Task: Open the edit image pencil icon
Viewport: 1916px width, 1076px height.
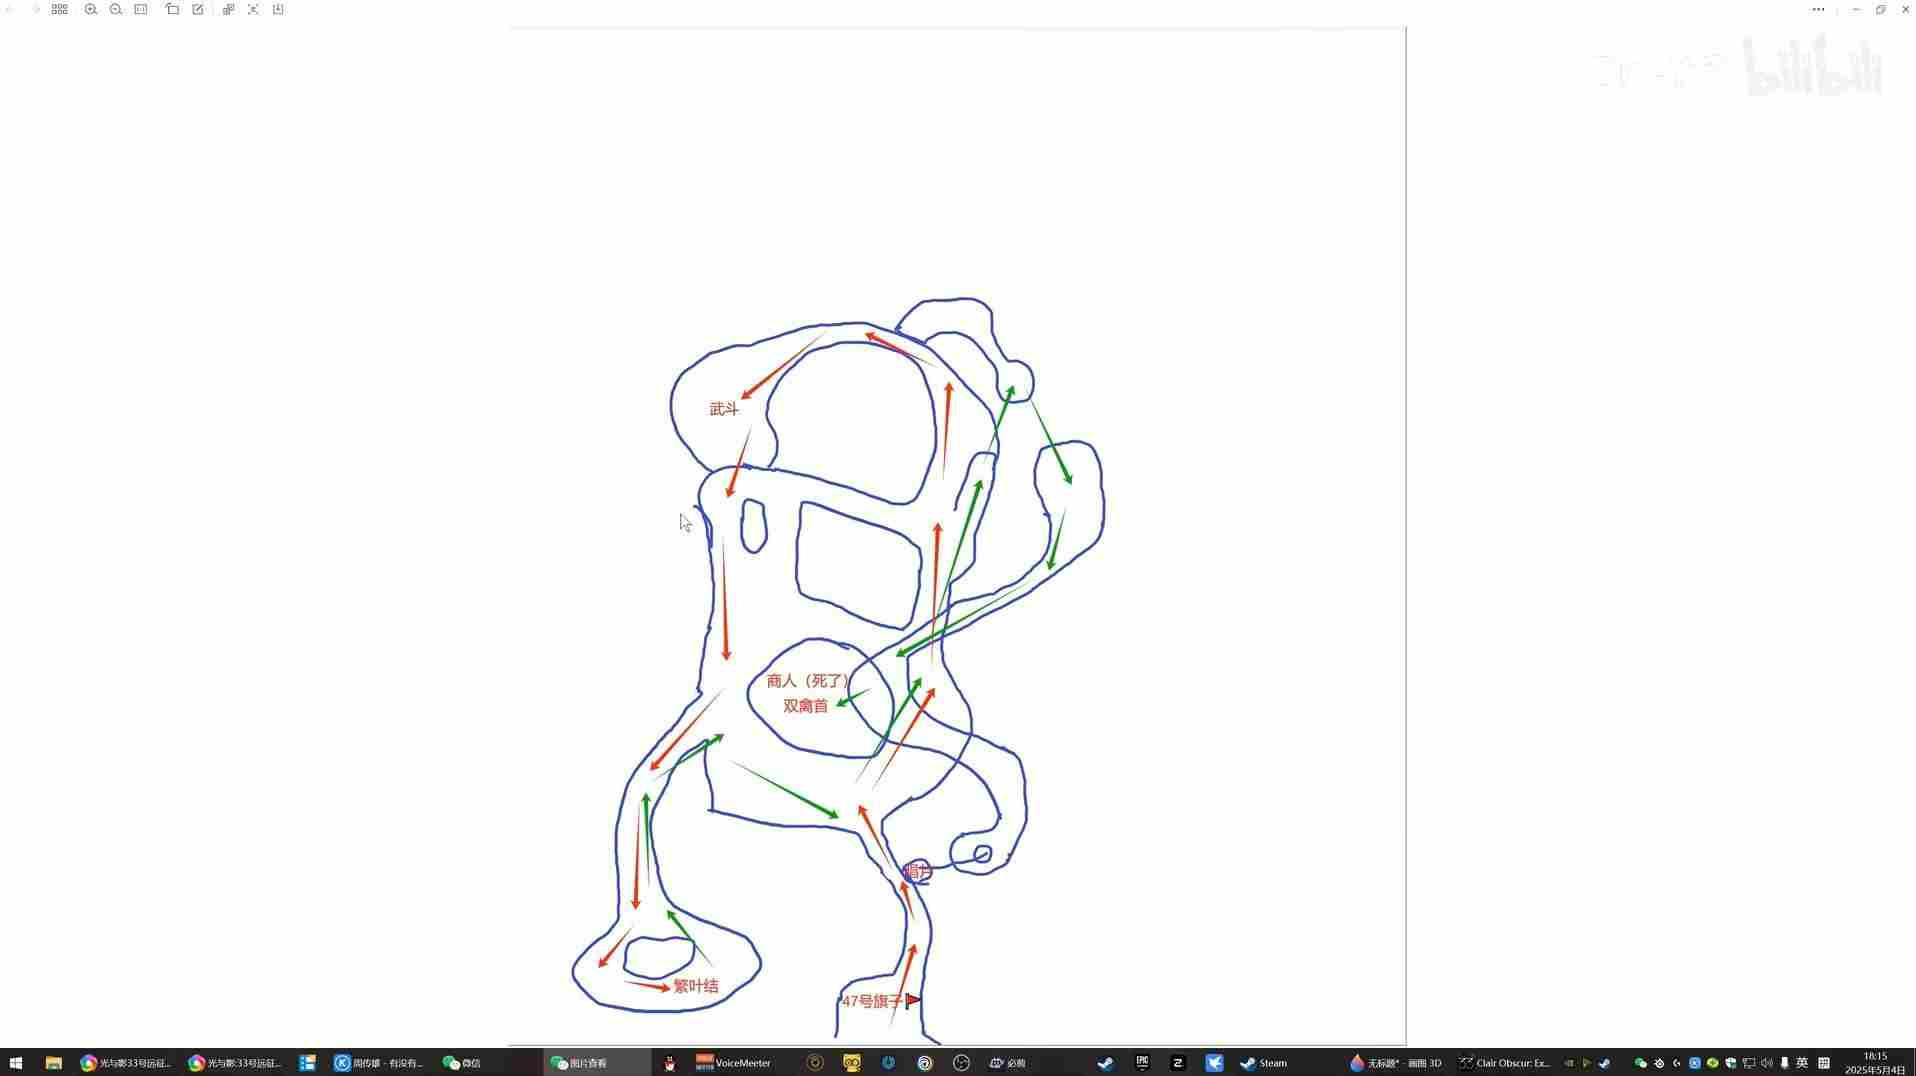Action: pos(198,9)
